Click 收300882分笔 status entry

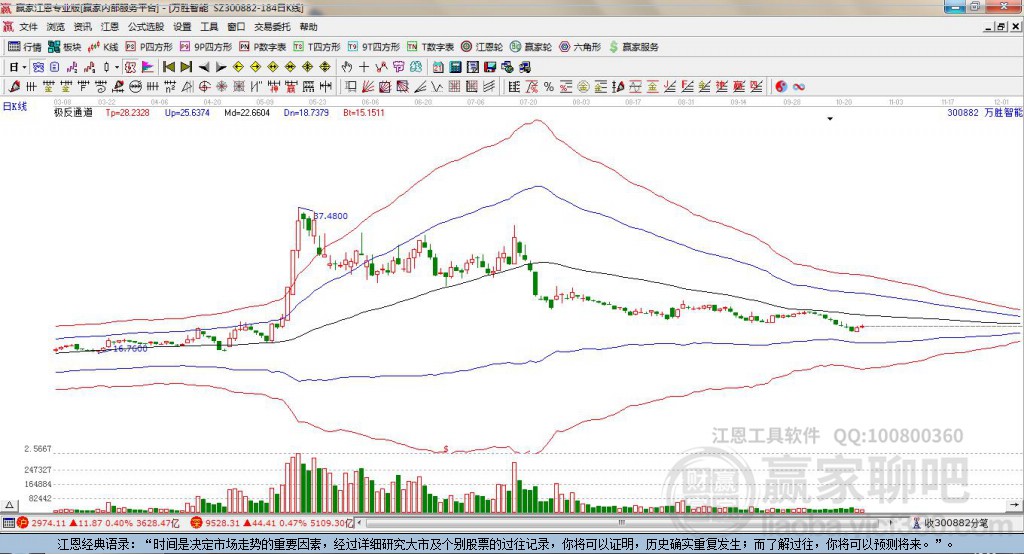[x=951, y=523]
